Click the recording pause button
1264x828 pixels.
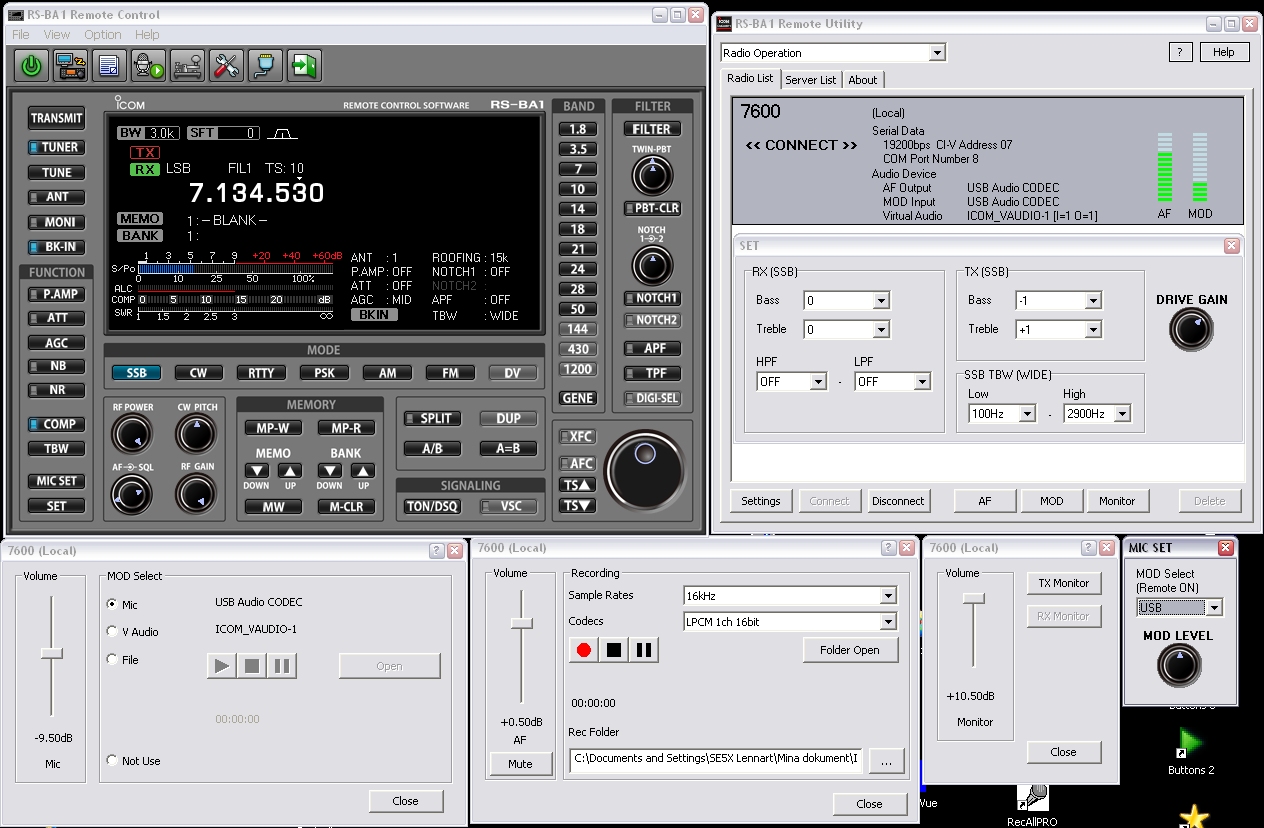tap(644, 650)
